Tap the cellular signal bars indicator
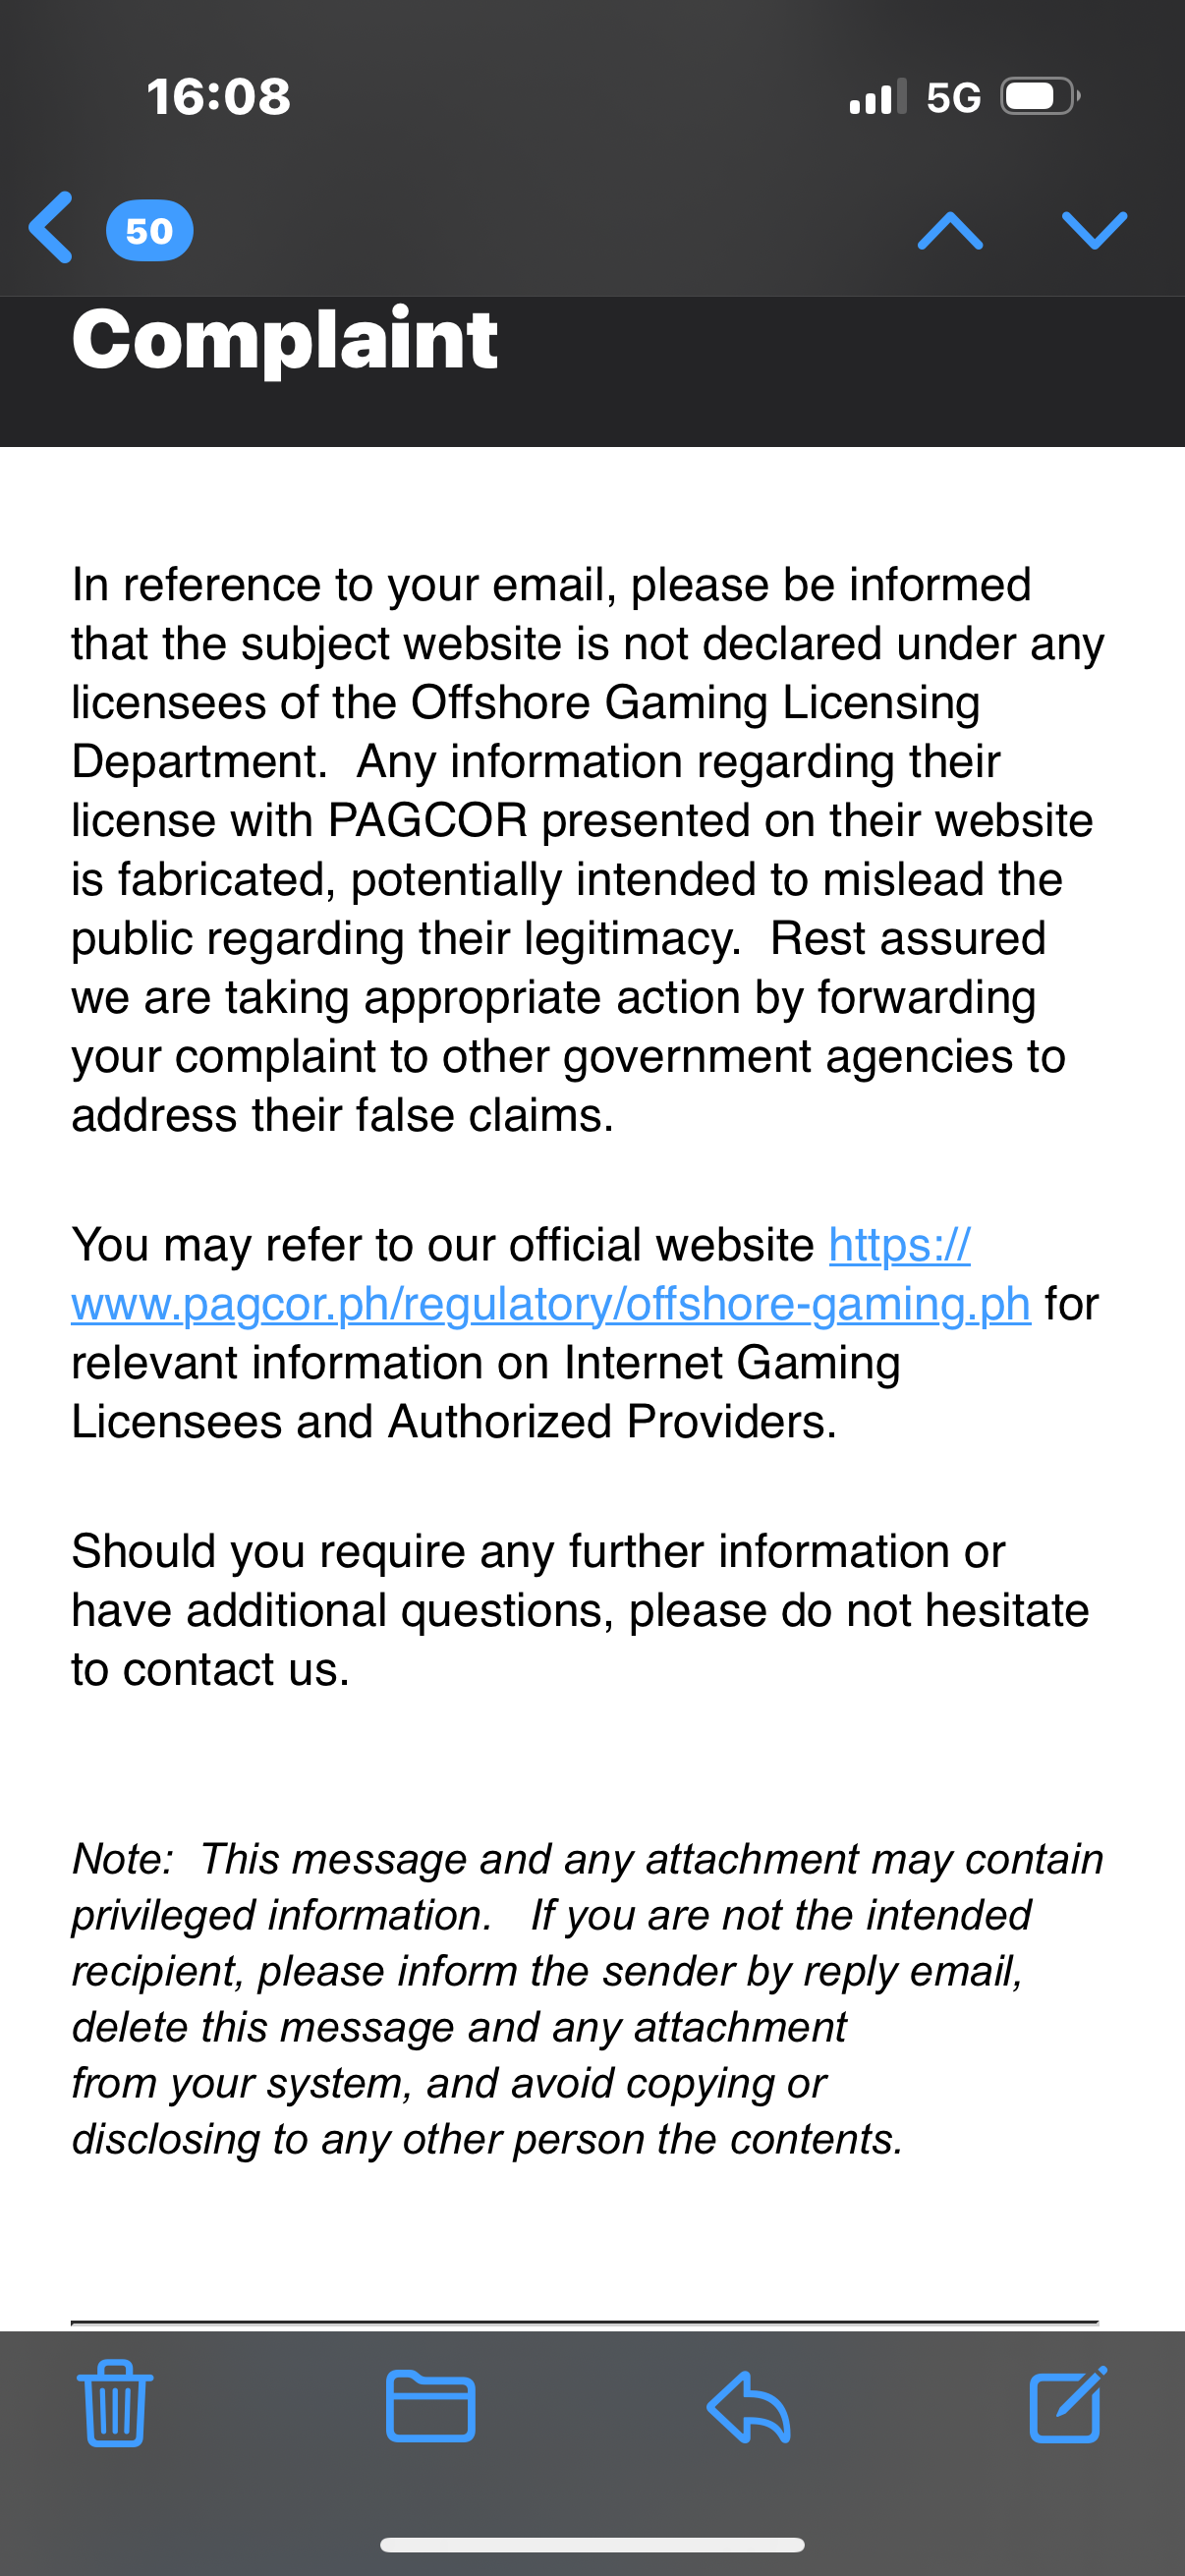 [877, 98]
